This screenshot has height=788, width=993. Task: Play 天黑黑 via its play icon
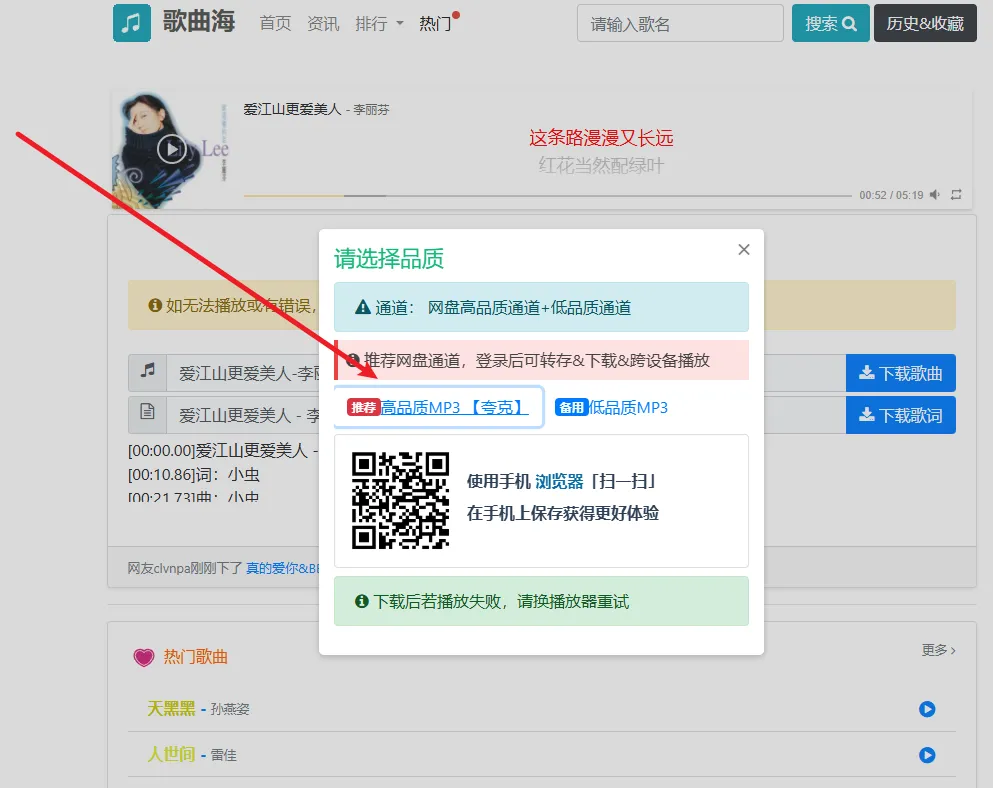(927, 709)
